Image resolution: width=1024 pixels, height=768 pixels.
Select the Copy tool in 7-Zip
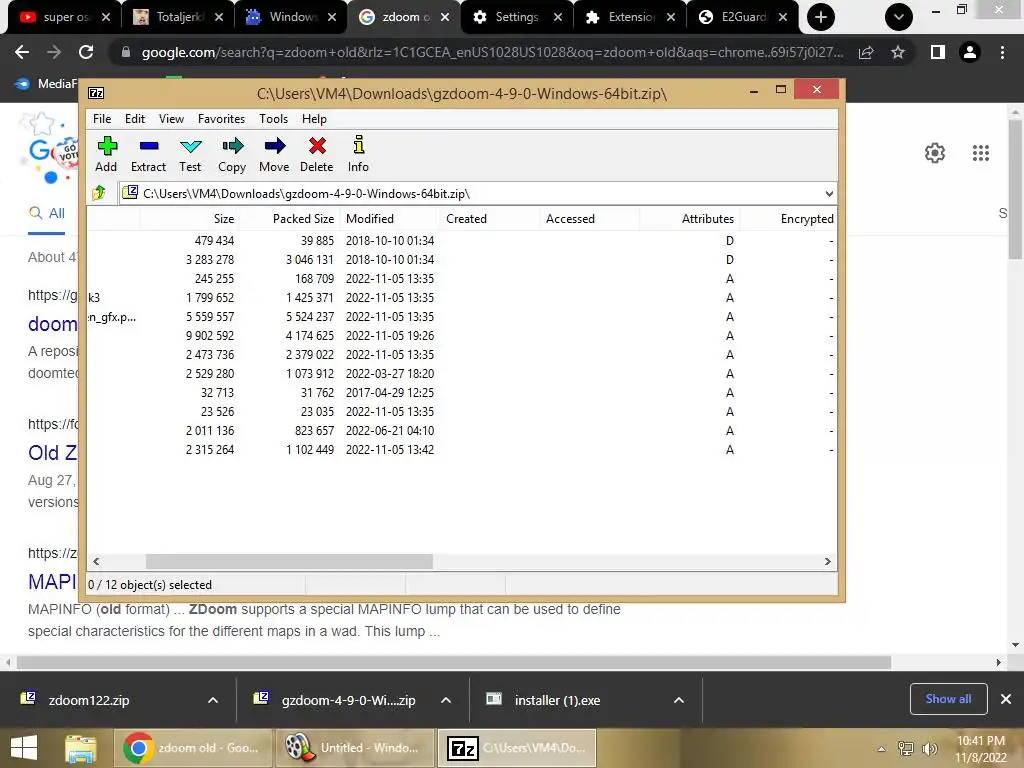(232, 154)
